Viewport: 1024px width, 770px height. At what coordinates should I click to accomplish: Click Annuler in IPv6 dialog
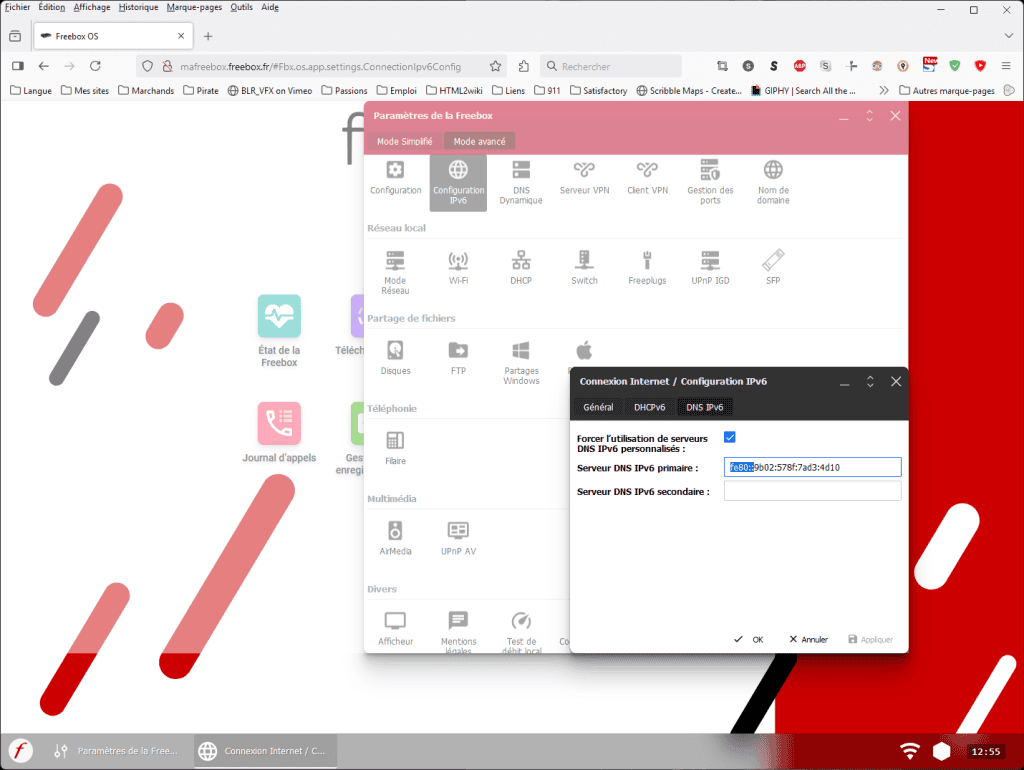pyautogui.click(x=808, y=639)
